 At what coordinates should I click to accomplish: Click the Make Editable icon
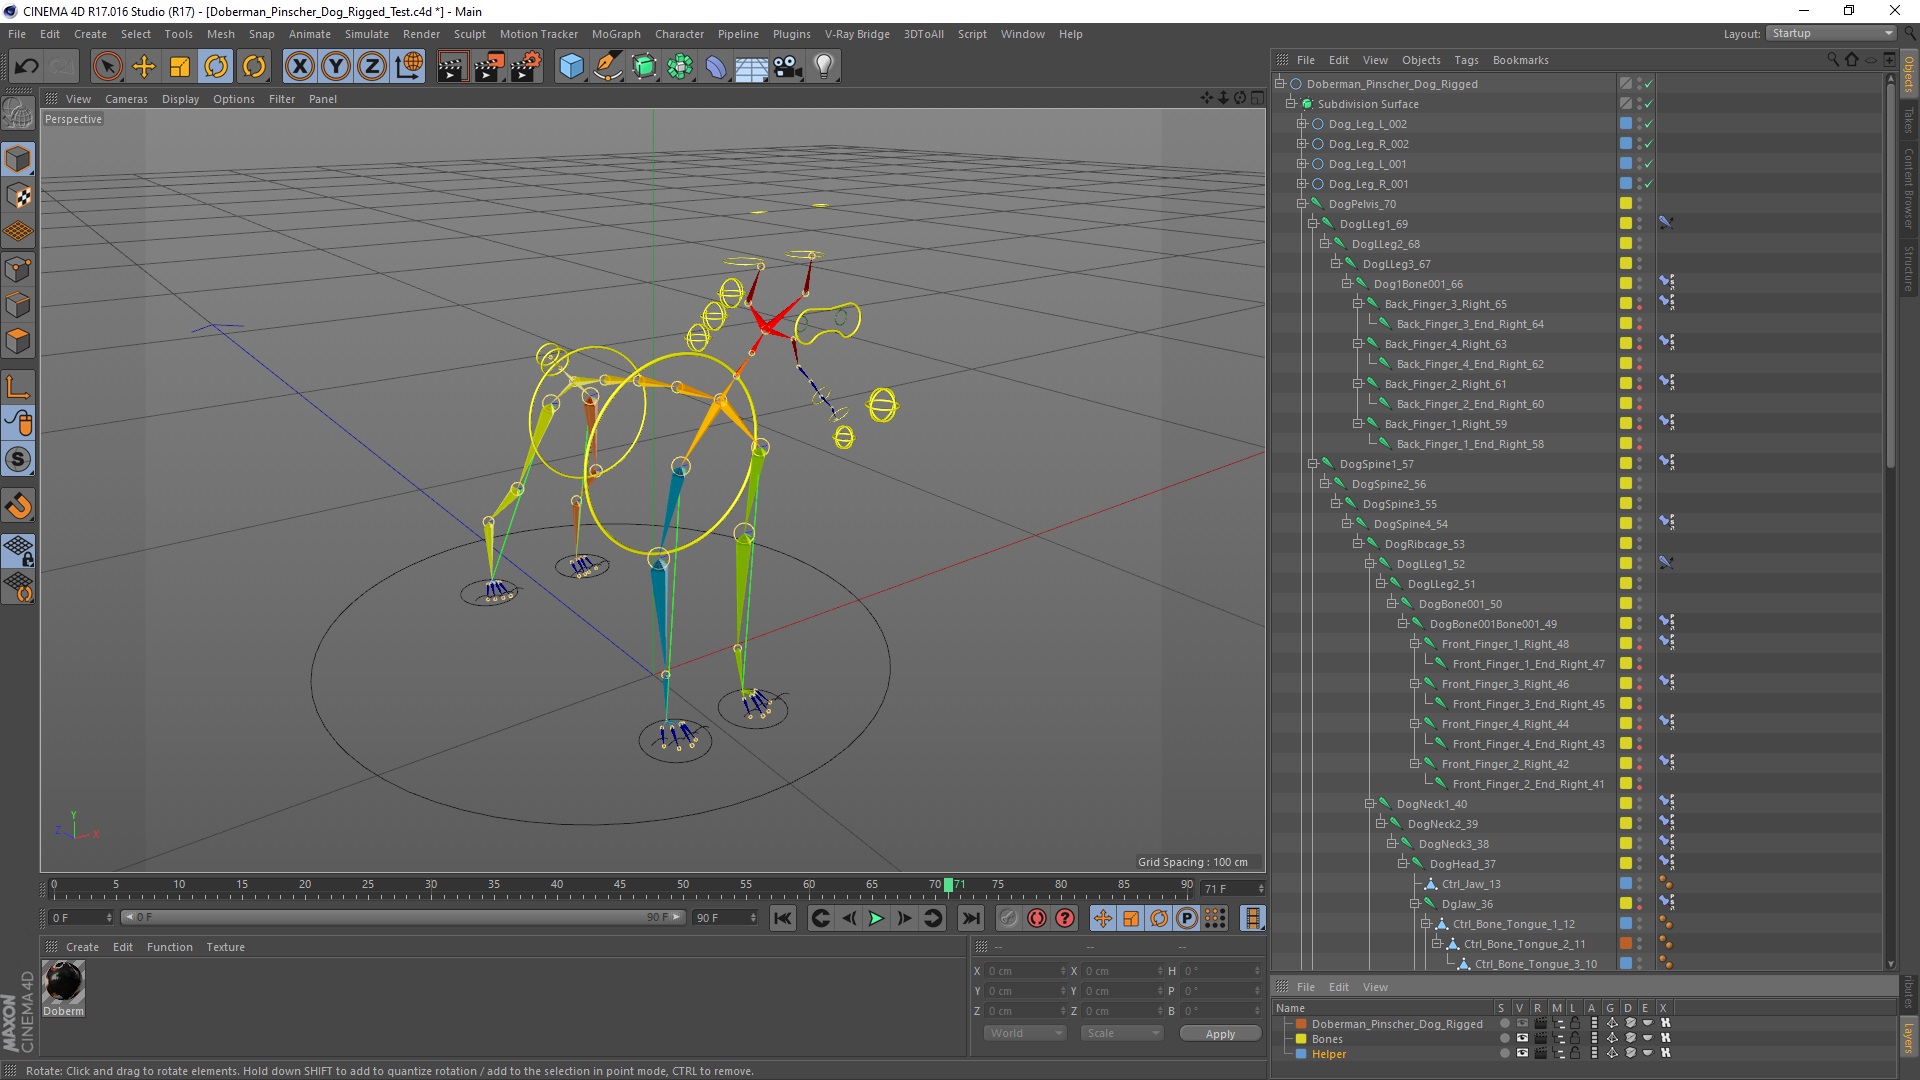(x=18, y=114)
